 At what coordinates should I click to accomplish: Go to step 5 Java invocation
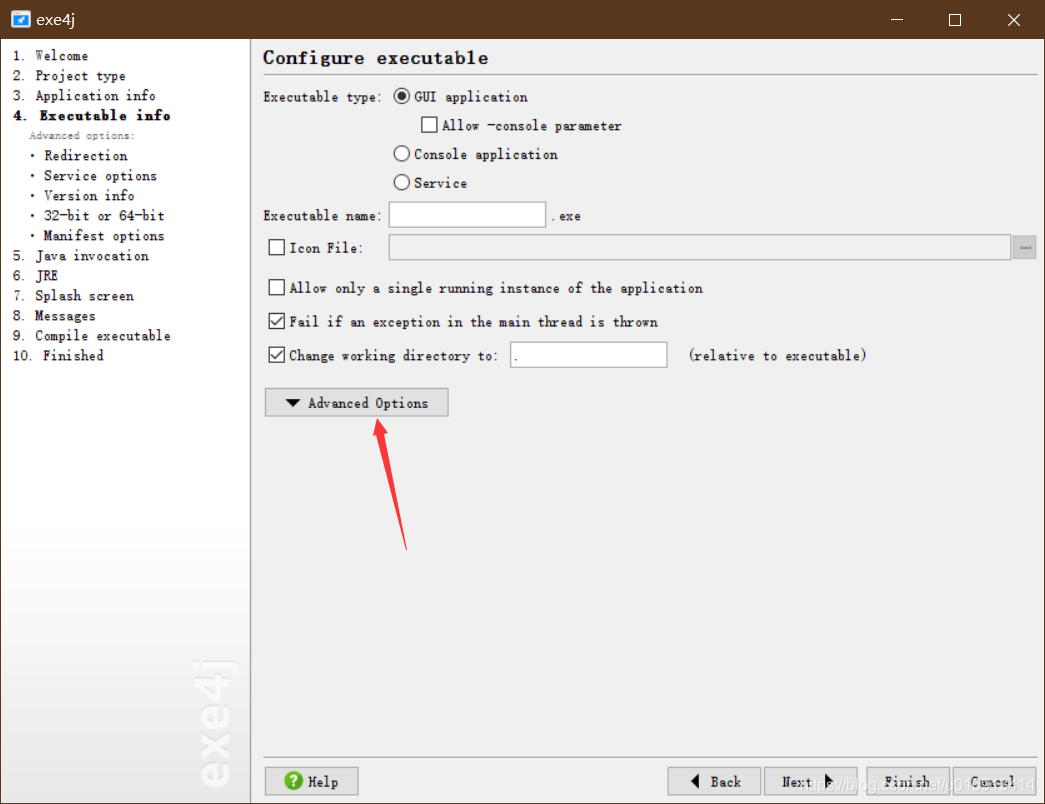tap(81, 256)
